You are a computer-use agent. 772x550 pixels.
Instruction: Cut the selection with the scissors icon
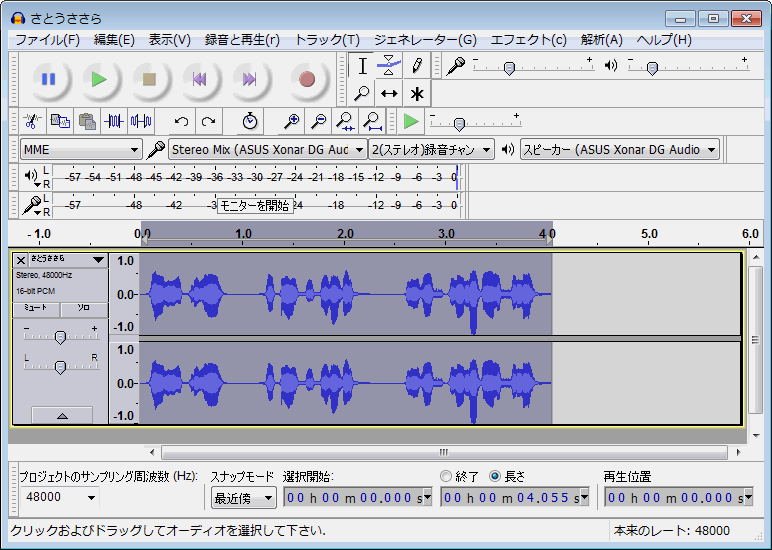pyautogui.click(x=33, y=121)
